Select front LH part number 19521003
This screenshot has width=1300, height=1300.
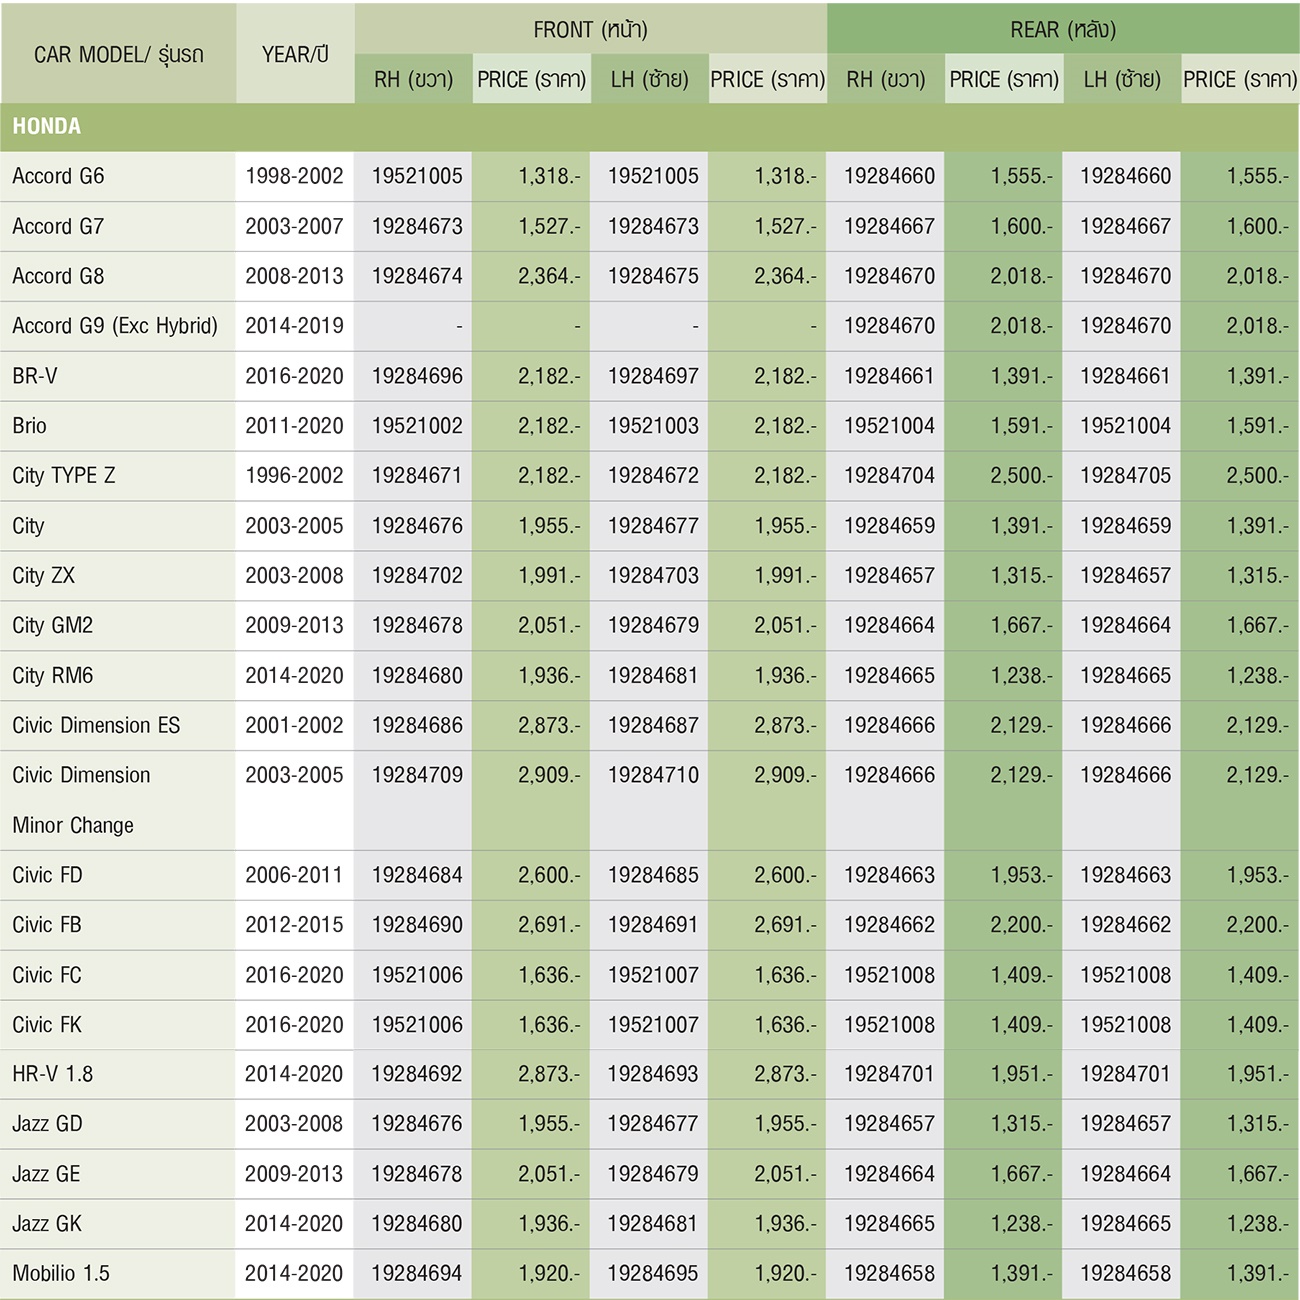point(653,426)
